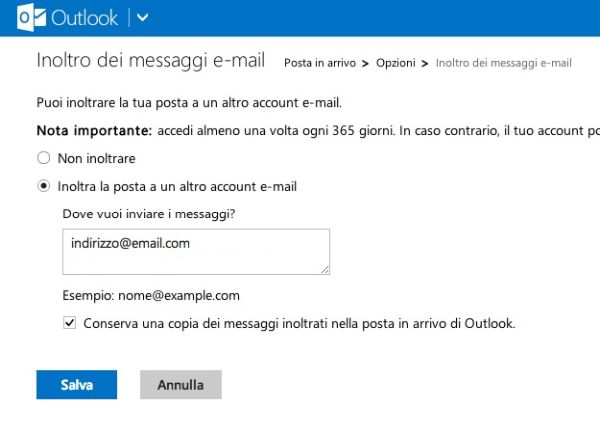Click the Non inoltrare label text

pos(98,158)
